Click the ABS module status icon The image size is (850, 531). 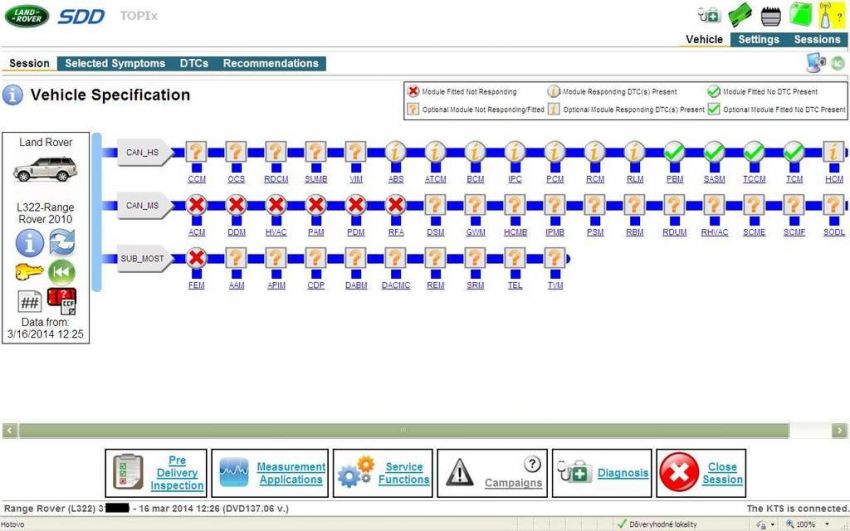(x=395, y=153)
